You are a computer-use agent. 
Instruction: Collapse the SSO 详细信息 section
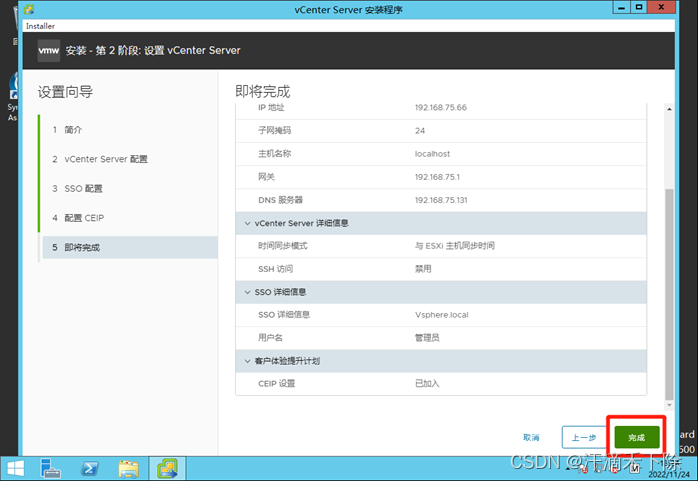[248, 291]
